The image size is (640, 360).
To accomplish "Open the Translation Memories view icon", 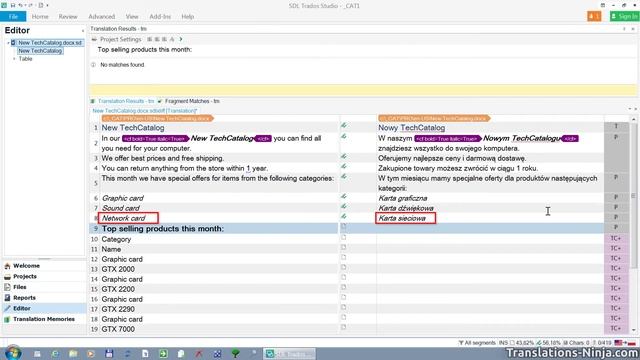I will pos(7,319).
